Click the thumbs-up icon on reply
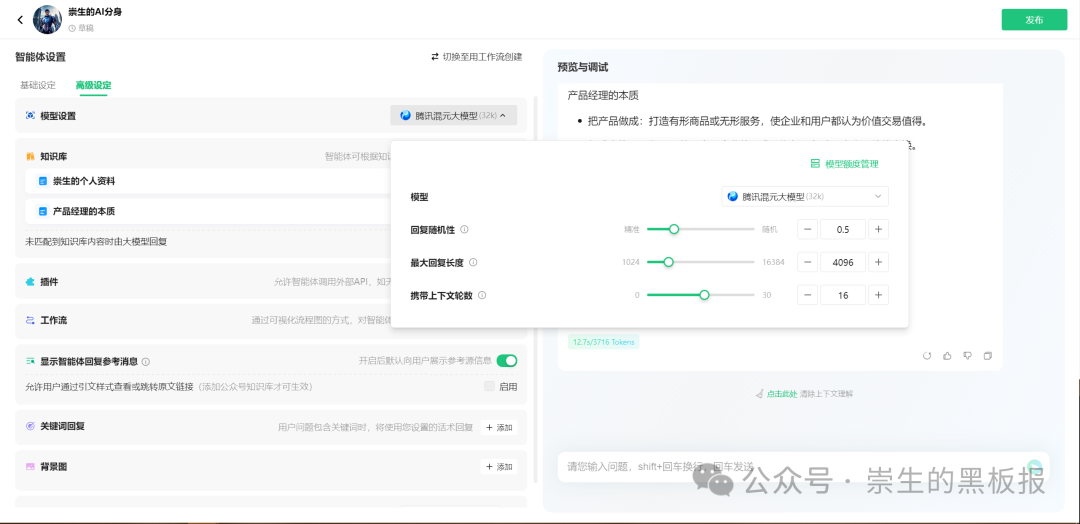The width and height of the screenshot is (1080, 524). tap(947, 356)
